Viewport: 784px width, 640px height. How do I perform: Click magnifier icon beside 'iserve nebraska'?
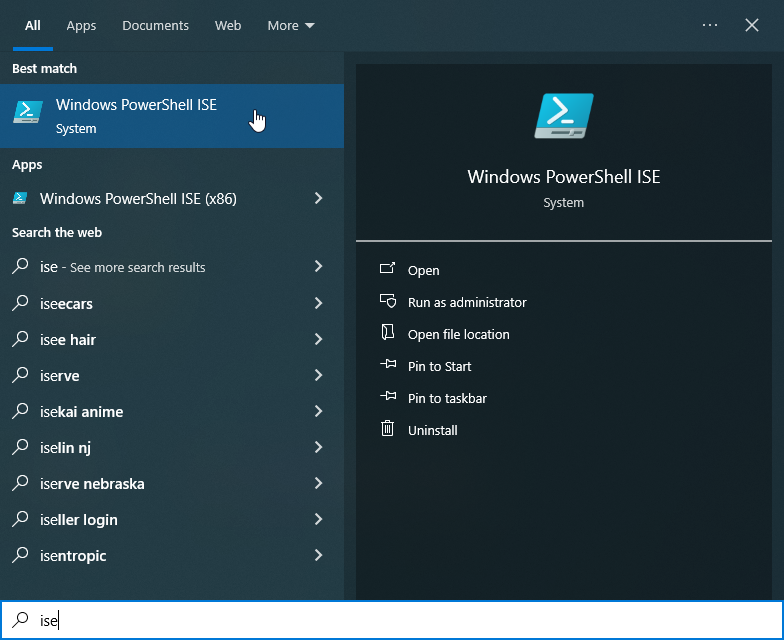click(x=20, y=482)
